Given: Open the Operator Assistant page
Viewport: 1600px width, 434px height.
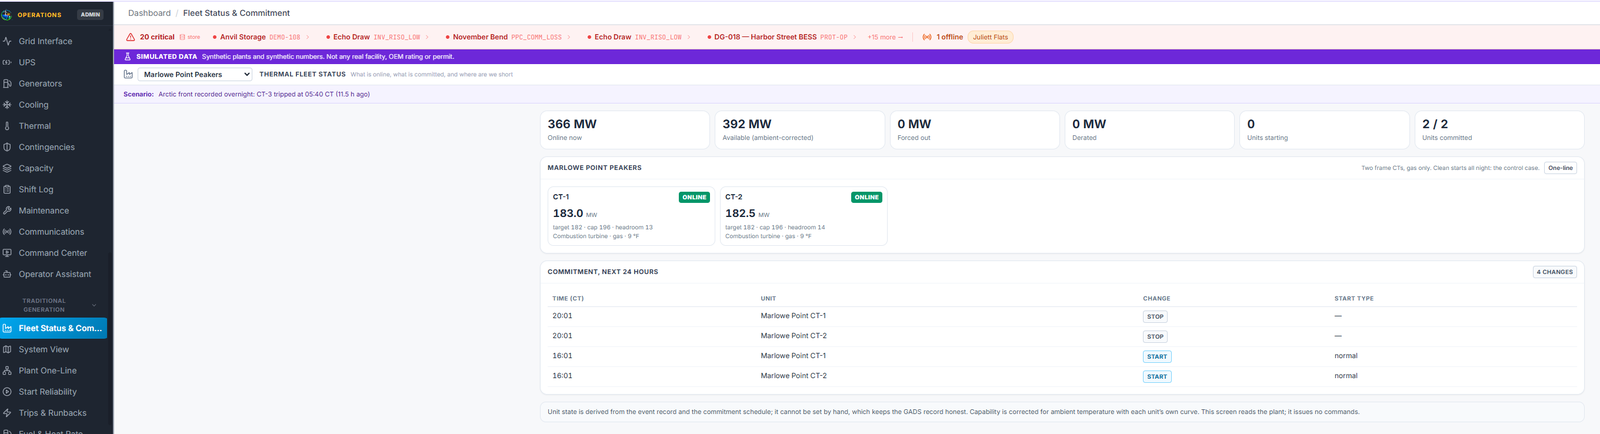Looking at the screenshot, I should pyautogui.click(x=53, y=274).
